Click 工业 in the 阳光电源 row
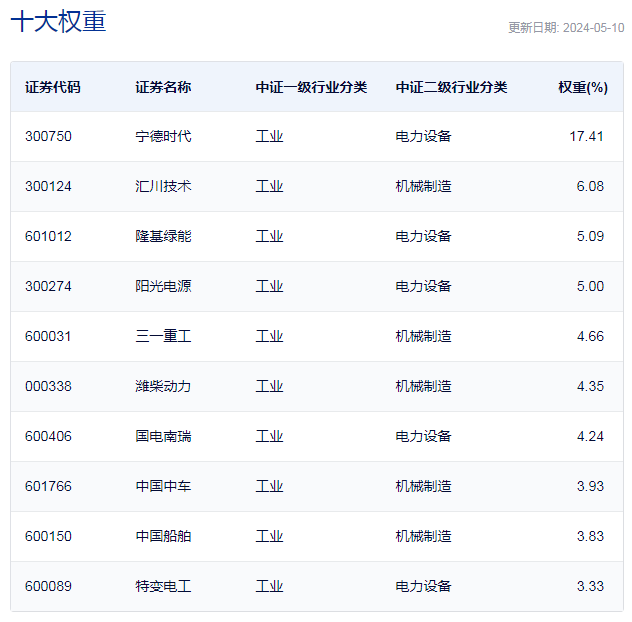Image resolution: width=632 pixels, height=622 pixels. coord(269,286)
